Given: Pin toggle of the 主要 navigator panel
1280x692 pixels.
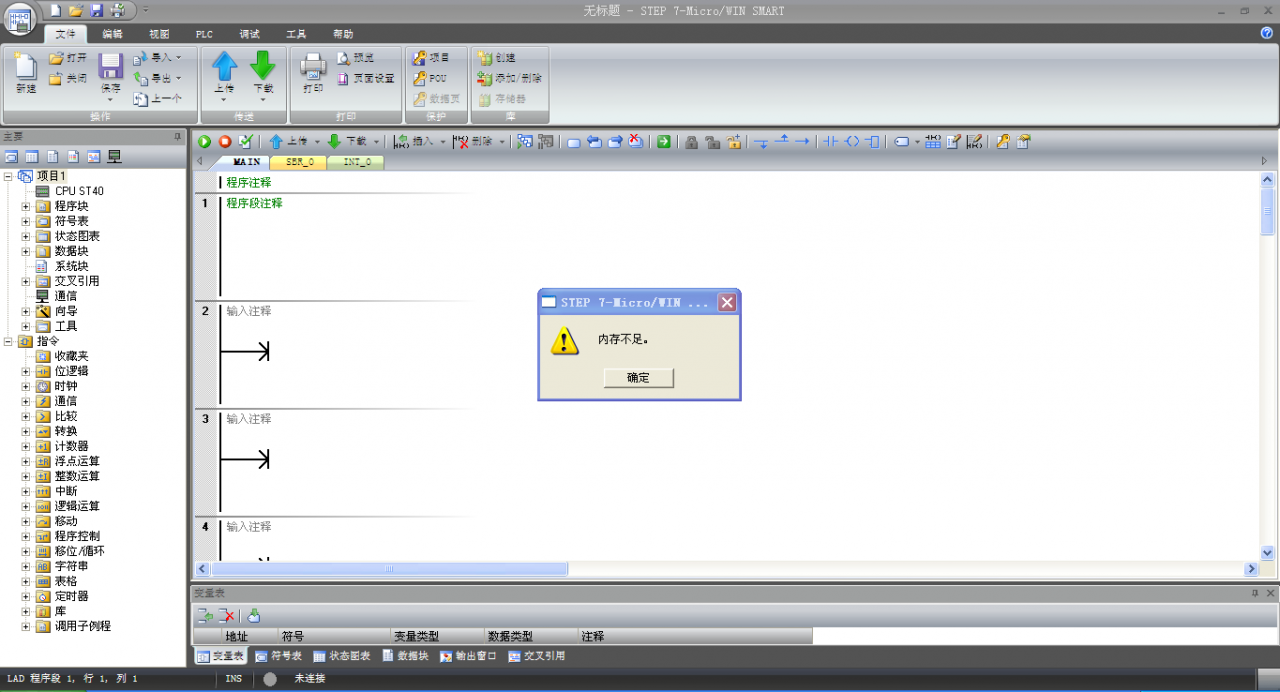Looking at the screenshot, I should (x=177, y=136).
